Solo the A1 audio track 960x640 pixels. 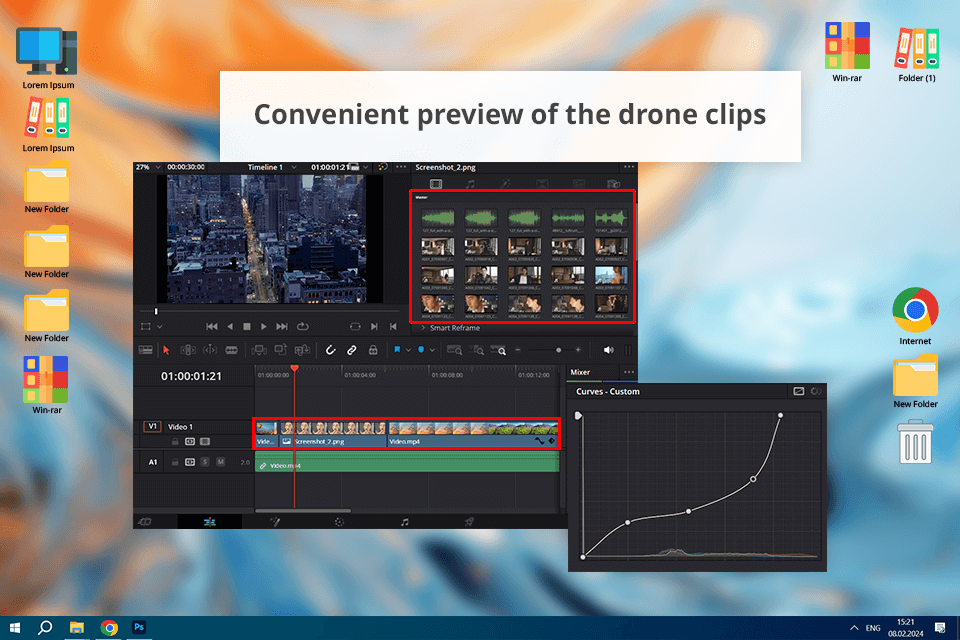coord(205,462)
